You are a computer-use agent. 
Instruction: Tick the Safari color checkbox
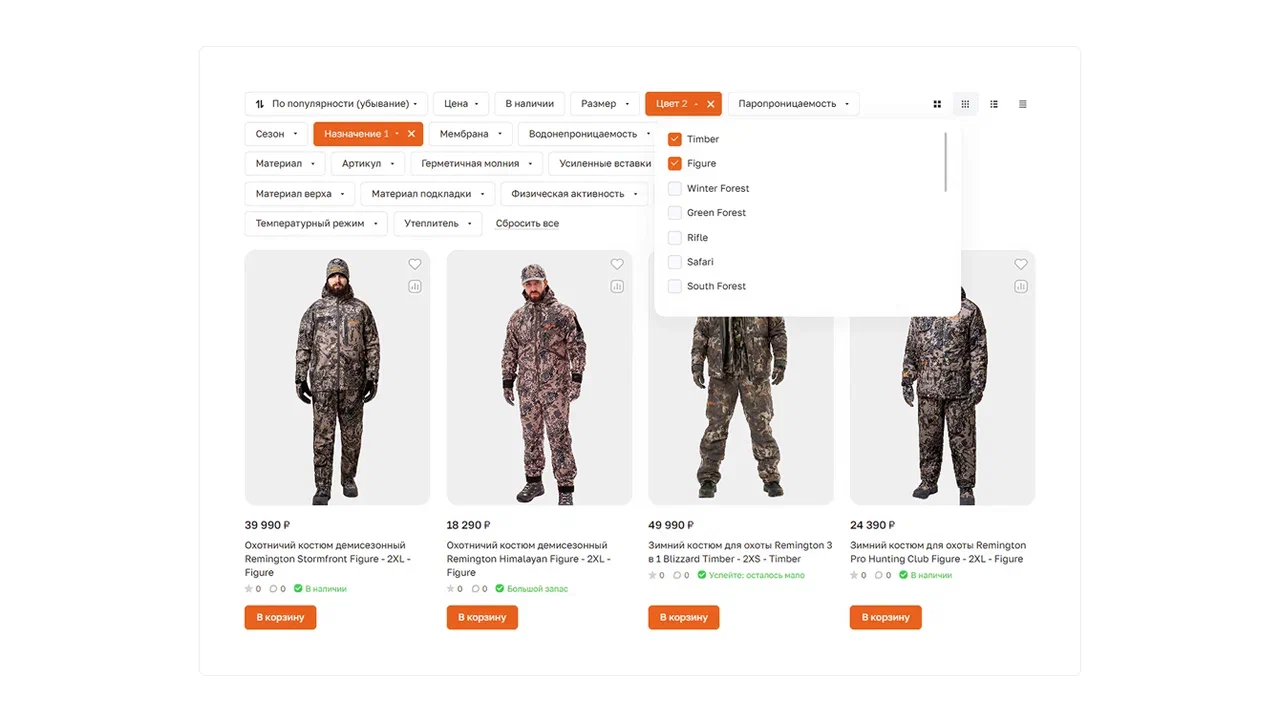click(675, 262)
